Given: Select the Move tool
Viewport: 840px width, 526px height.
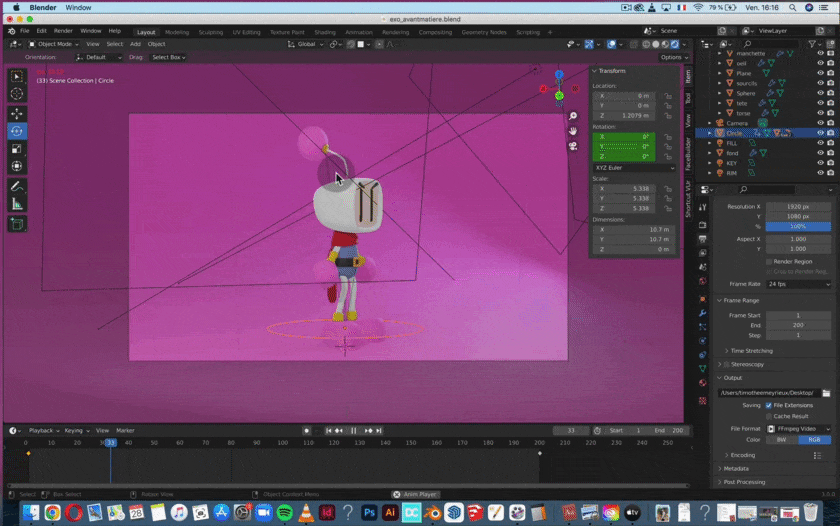Looking at the screenshot, I should (17, 114).
